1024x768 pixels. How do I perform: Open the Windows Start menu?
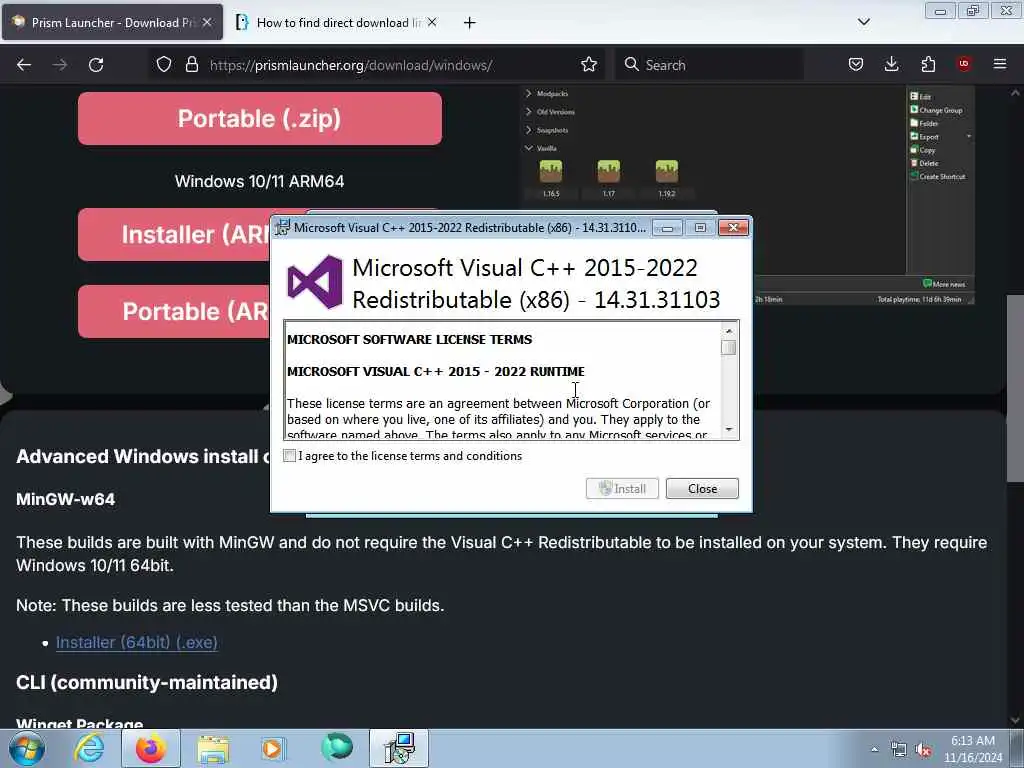(27, 748)
